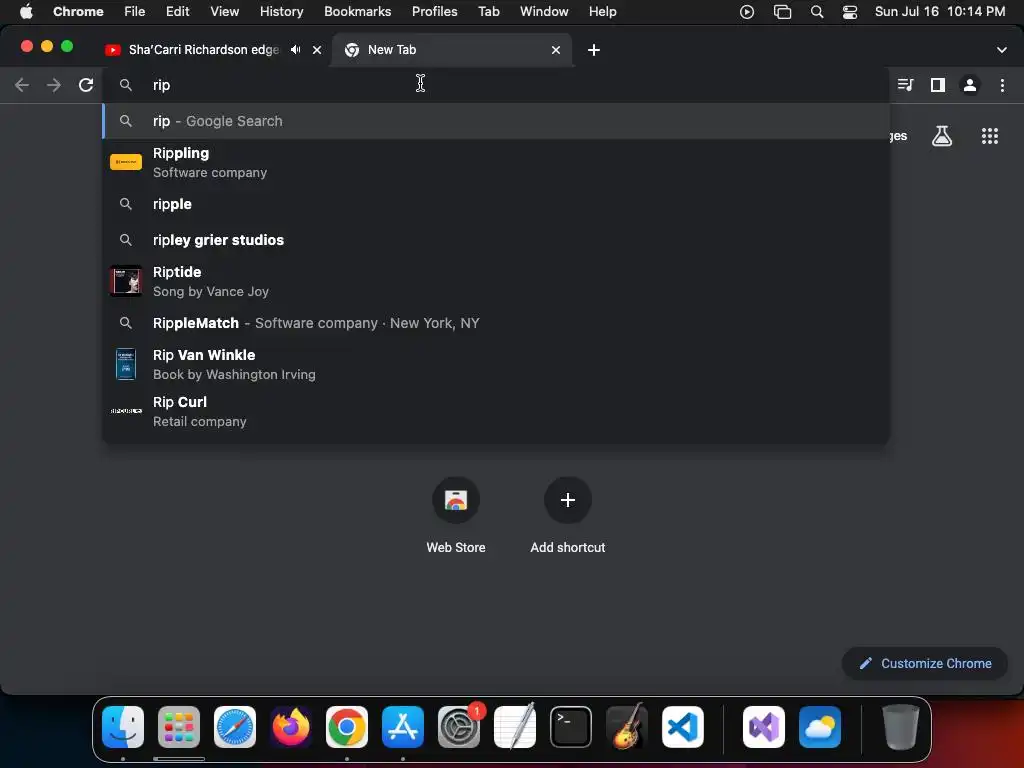Viewport: 1024px width, 768px height.
Task: Open Finder from the Dock
Action: click(x=123, y=727)
